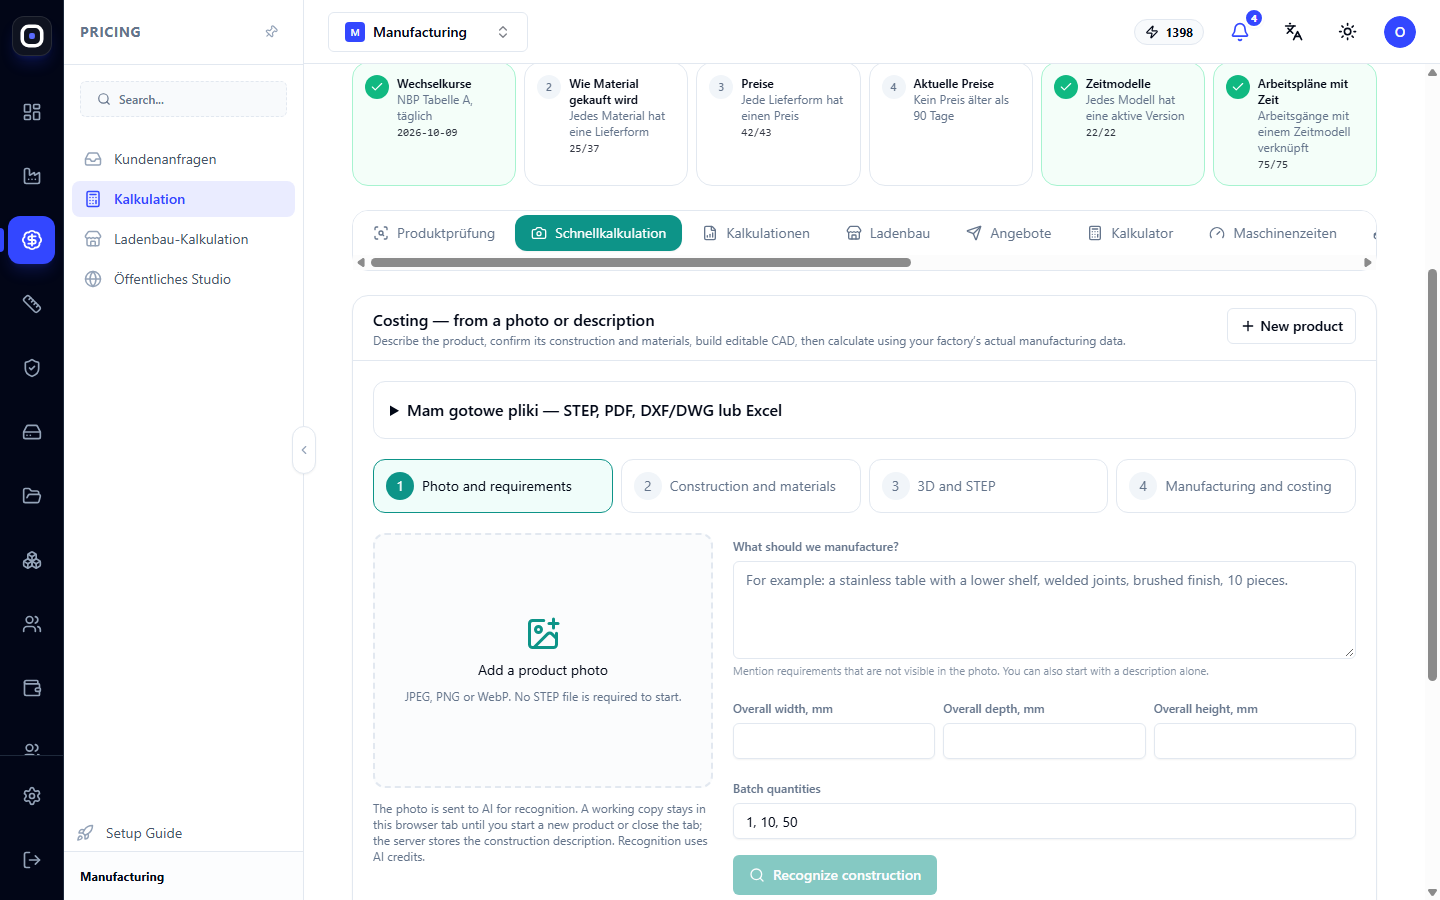Image resolution: width=1440 pixels, height=900 pixels.
Task: Go to step 2 Construction and materials
Action: 740,486
